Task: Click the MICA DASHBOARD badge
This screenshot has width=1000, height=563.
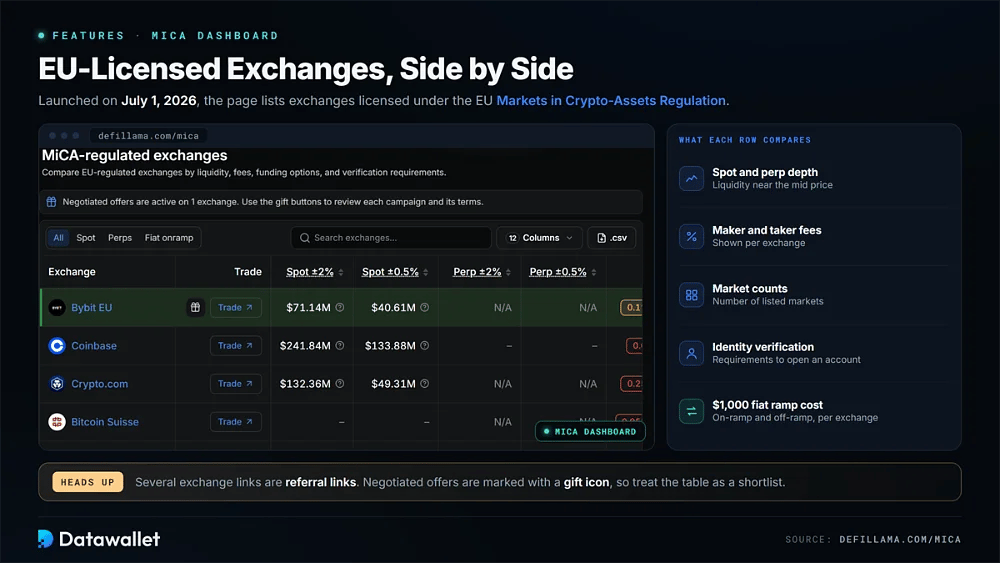Action: [590, 432]
